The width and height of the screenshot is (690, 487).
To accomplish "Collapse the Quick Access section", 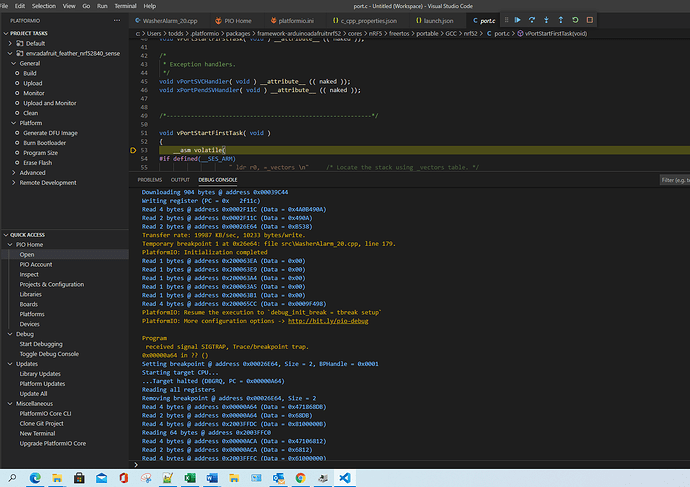I will point(6,235).
